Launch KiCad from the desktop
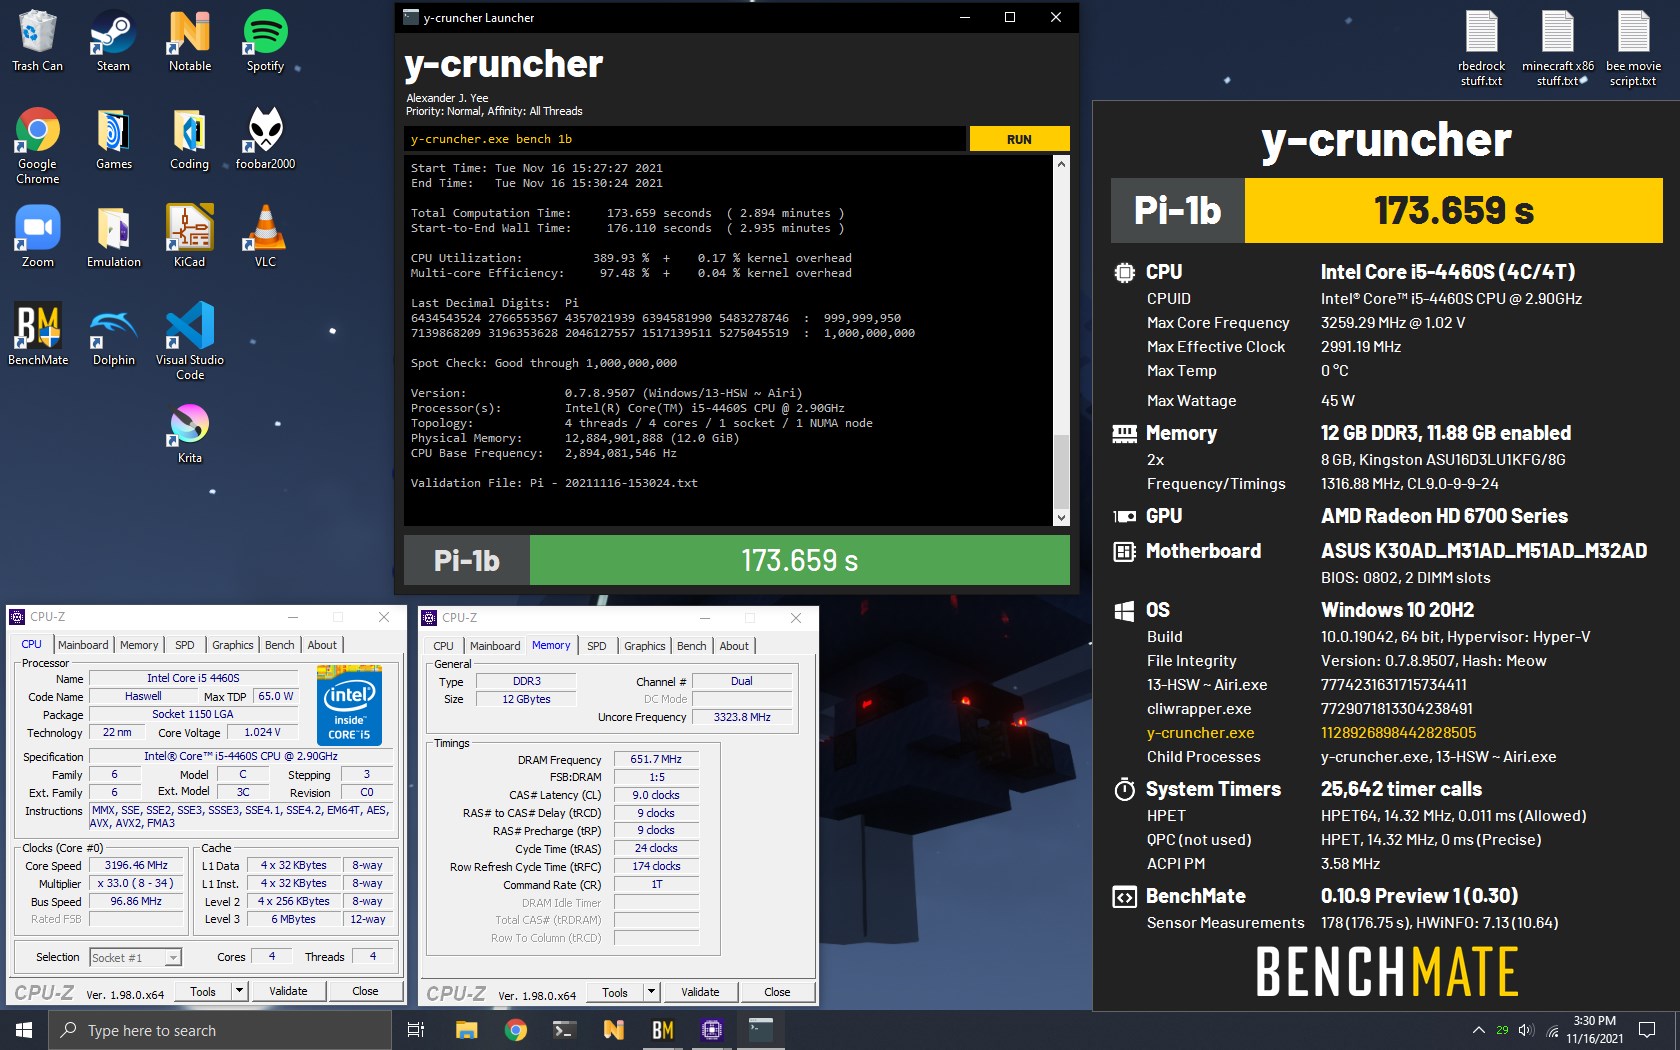Image resolution: width=1680 pixels, height=1050 pixels. 189,236
